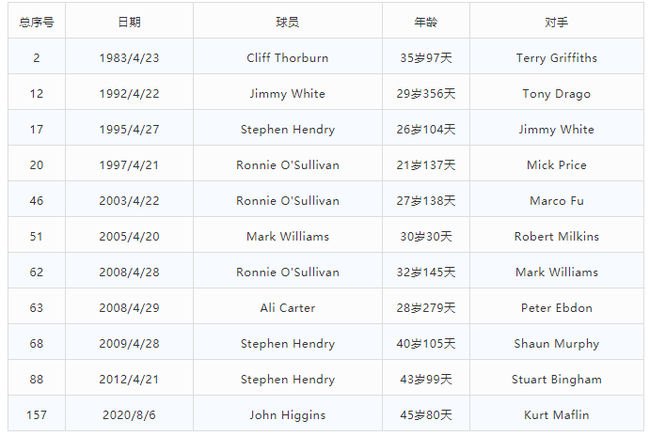Click the Marco Fu cell

[x=557, y=201]
